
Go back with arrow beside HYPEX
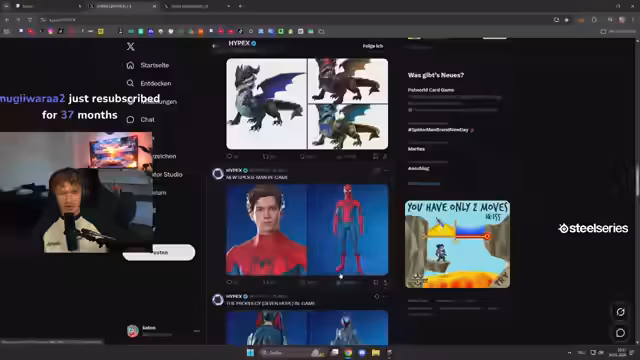tap(215, 46)
